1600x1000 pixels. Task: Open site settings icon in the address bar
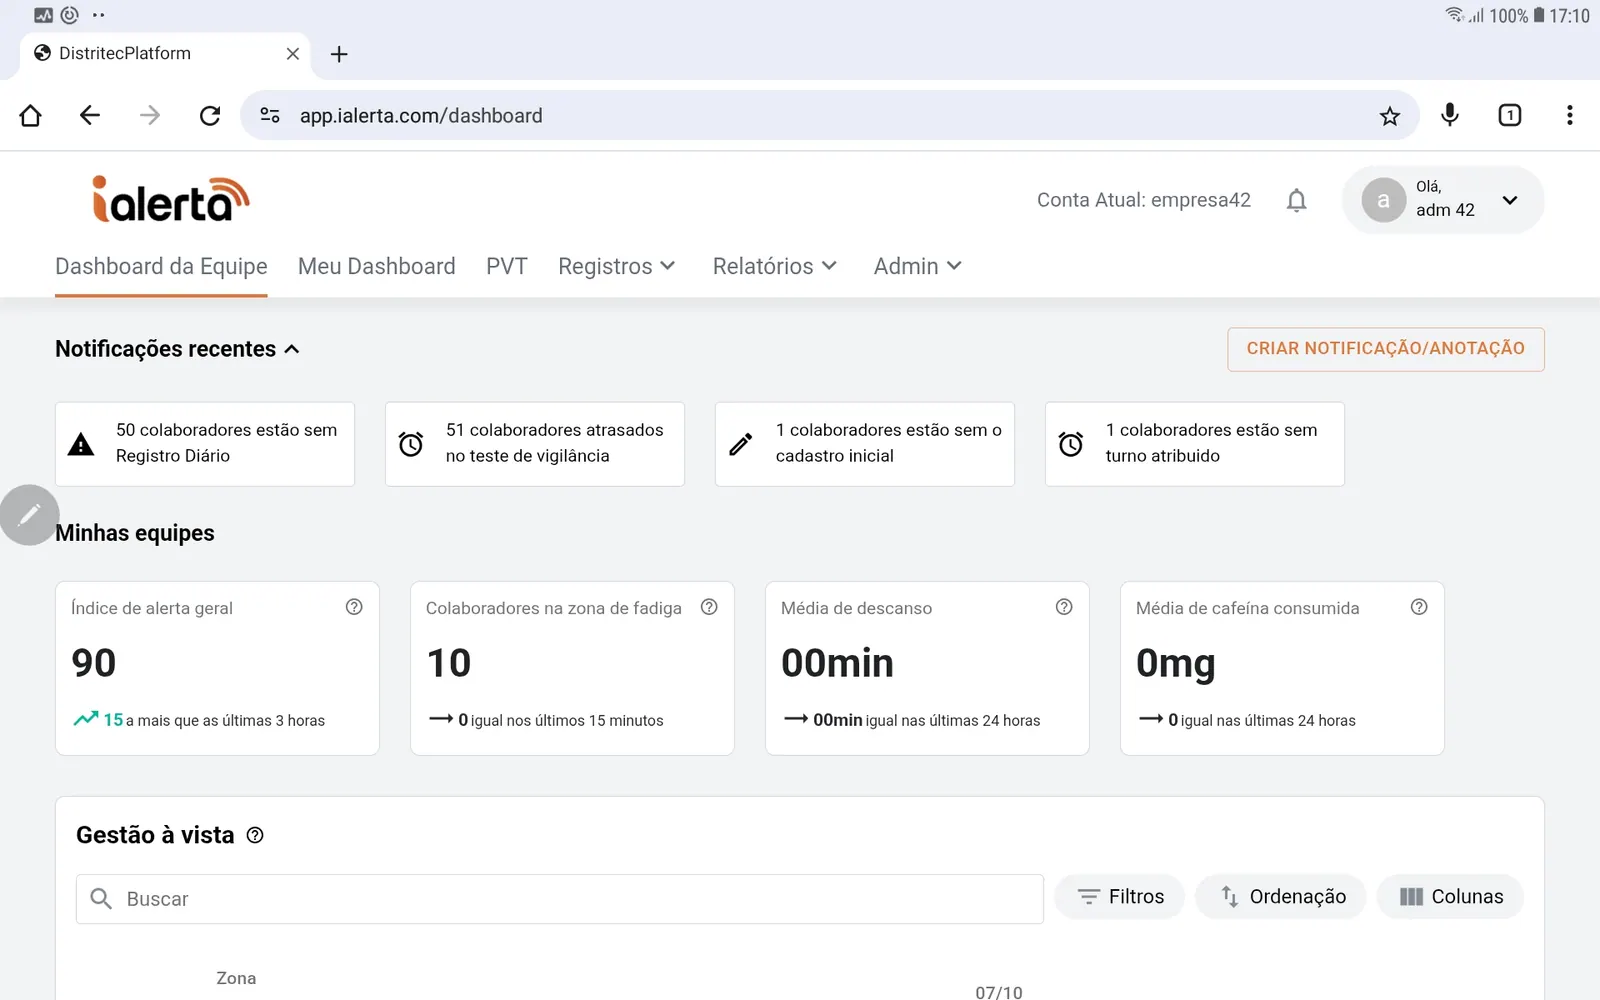point(270,115)
